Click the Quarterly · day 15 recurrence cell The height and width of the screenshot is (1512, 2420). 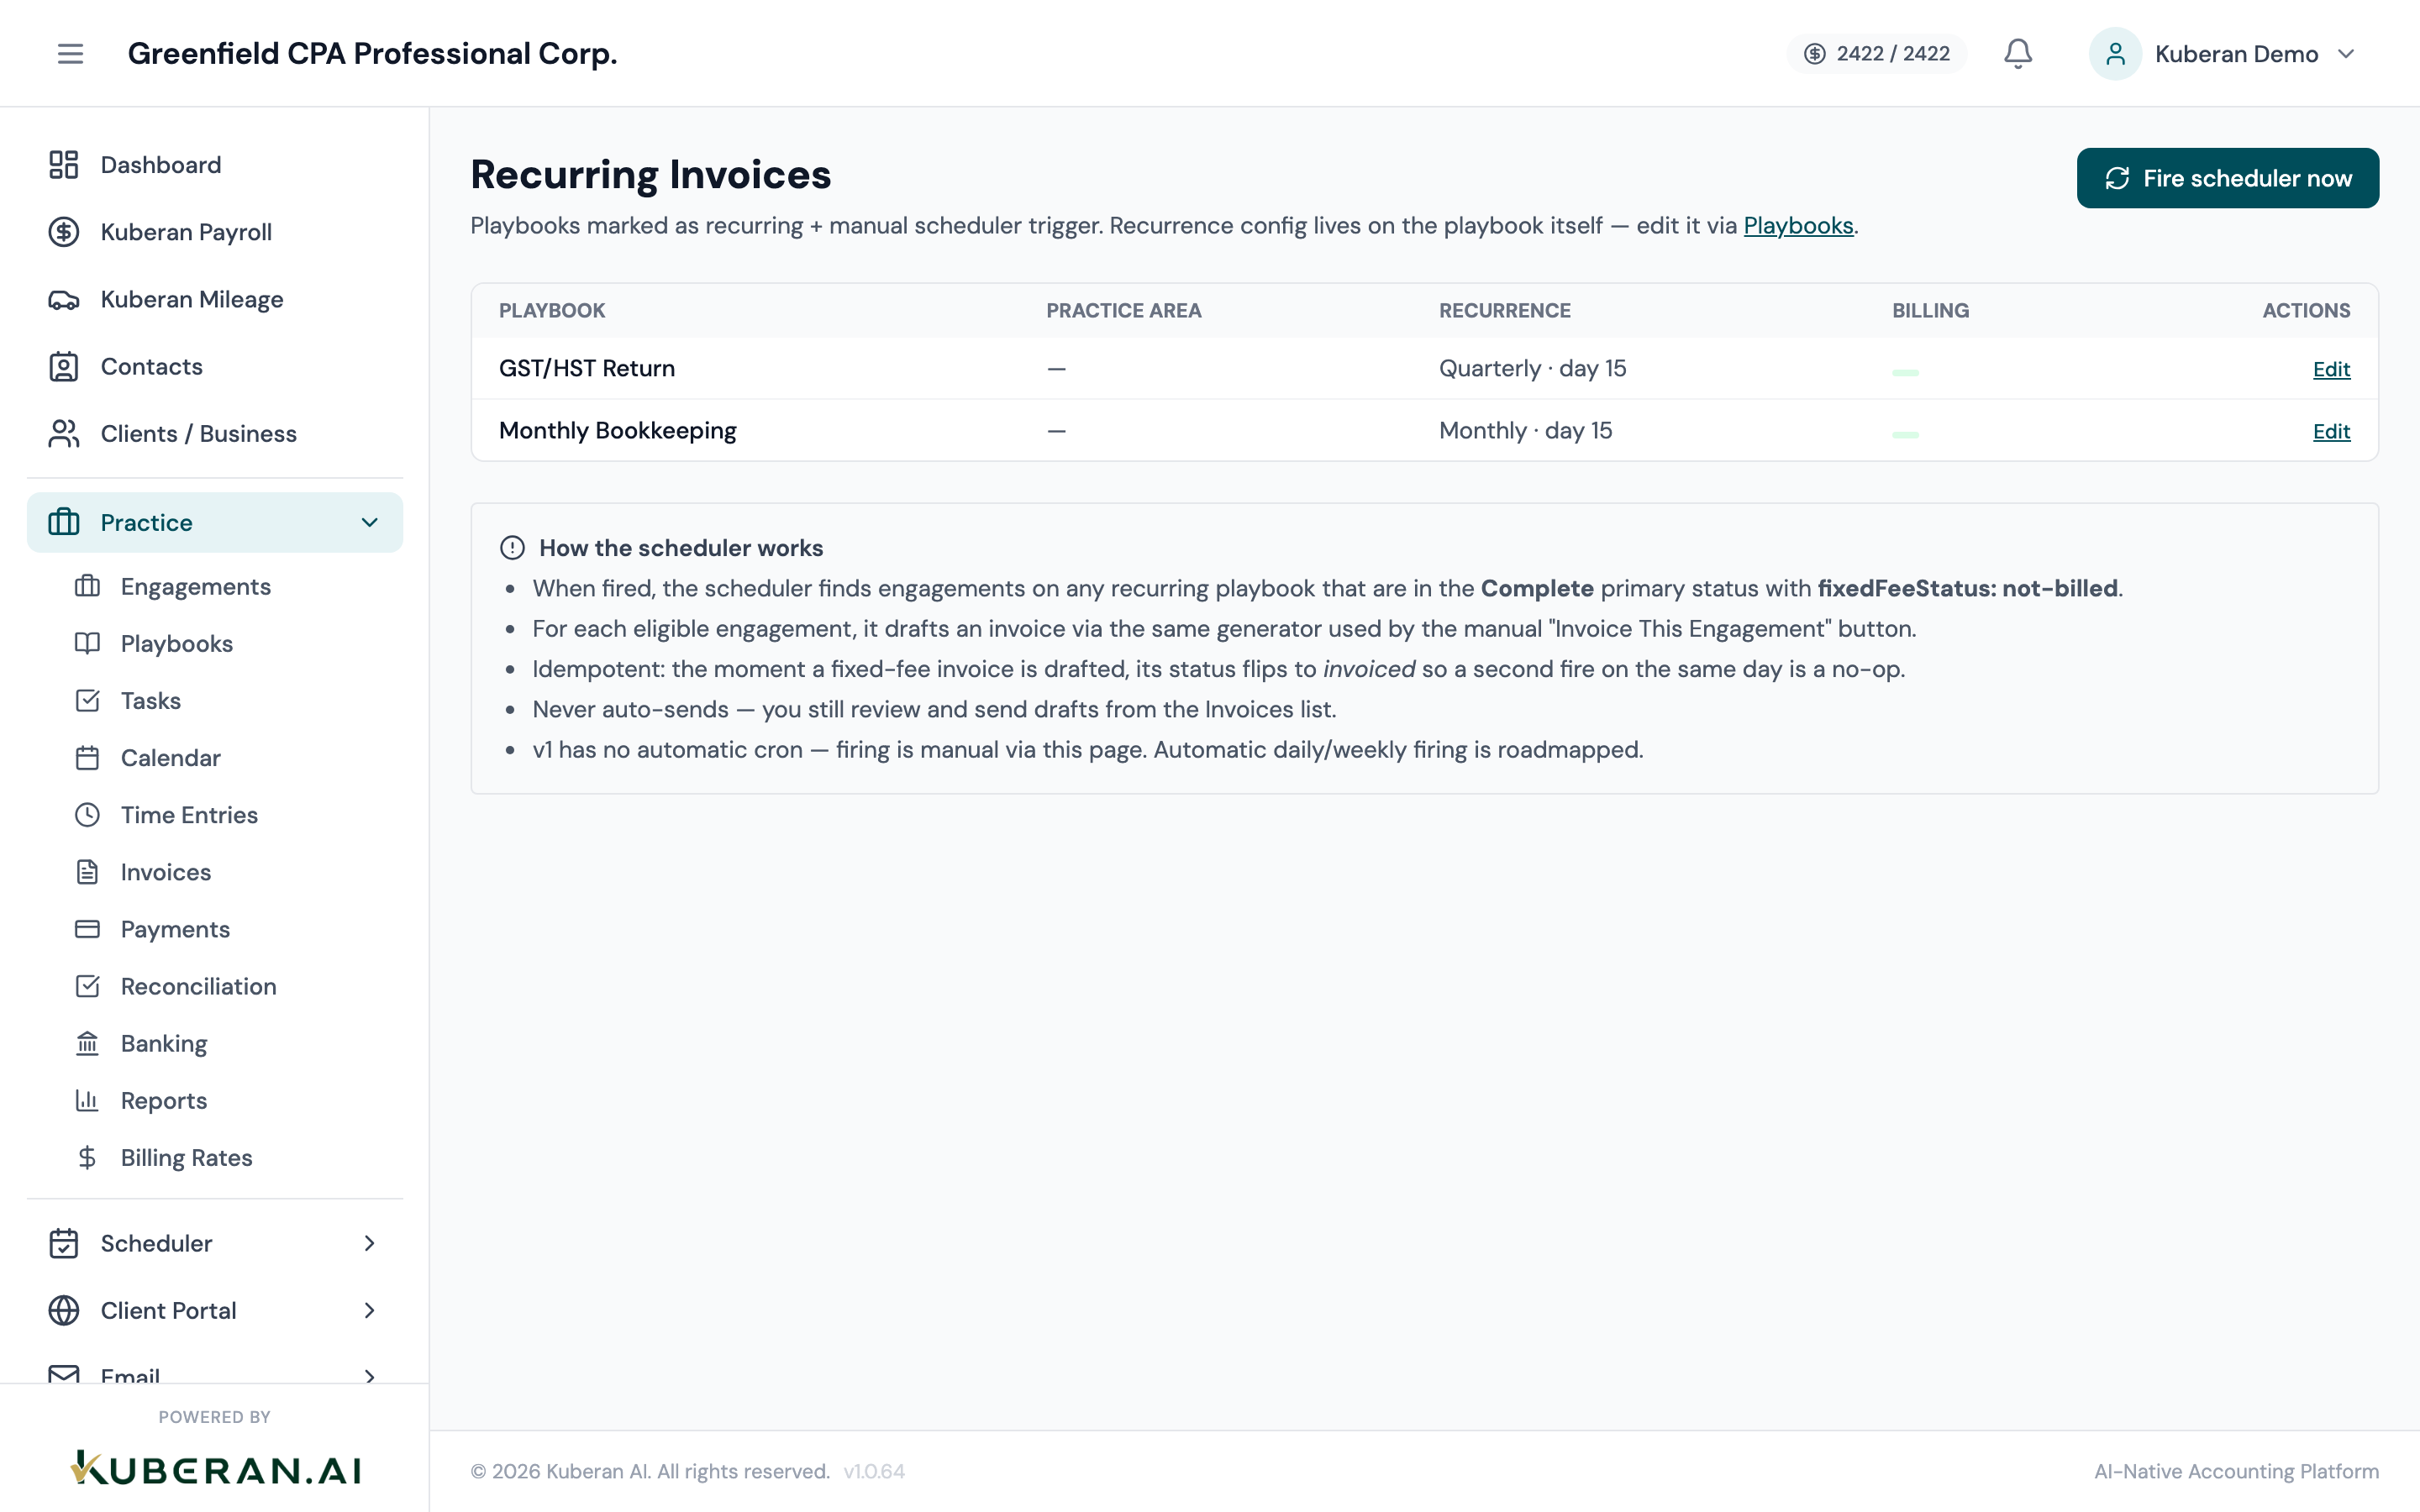pos(1532,368)
